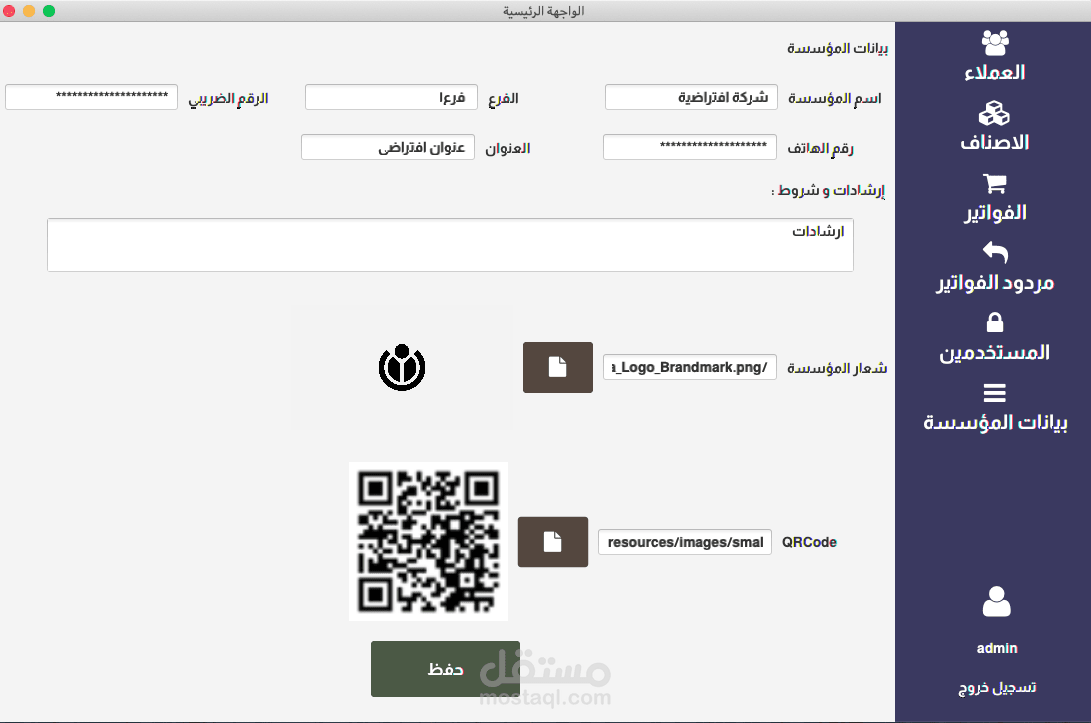Click the رقم الهاتف label
This screenshot has width=1091, height=723.
pos(820,148)
